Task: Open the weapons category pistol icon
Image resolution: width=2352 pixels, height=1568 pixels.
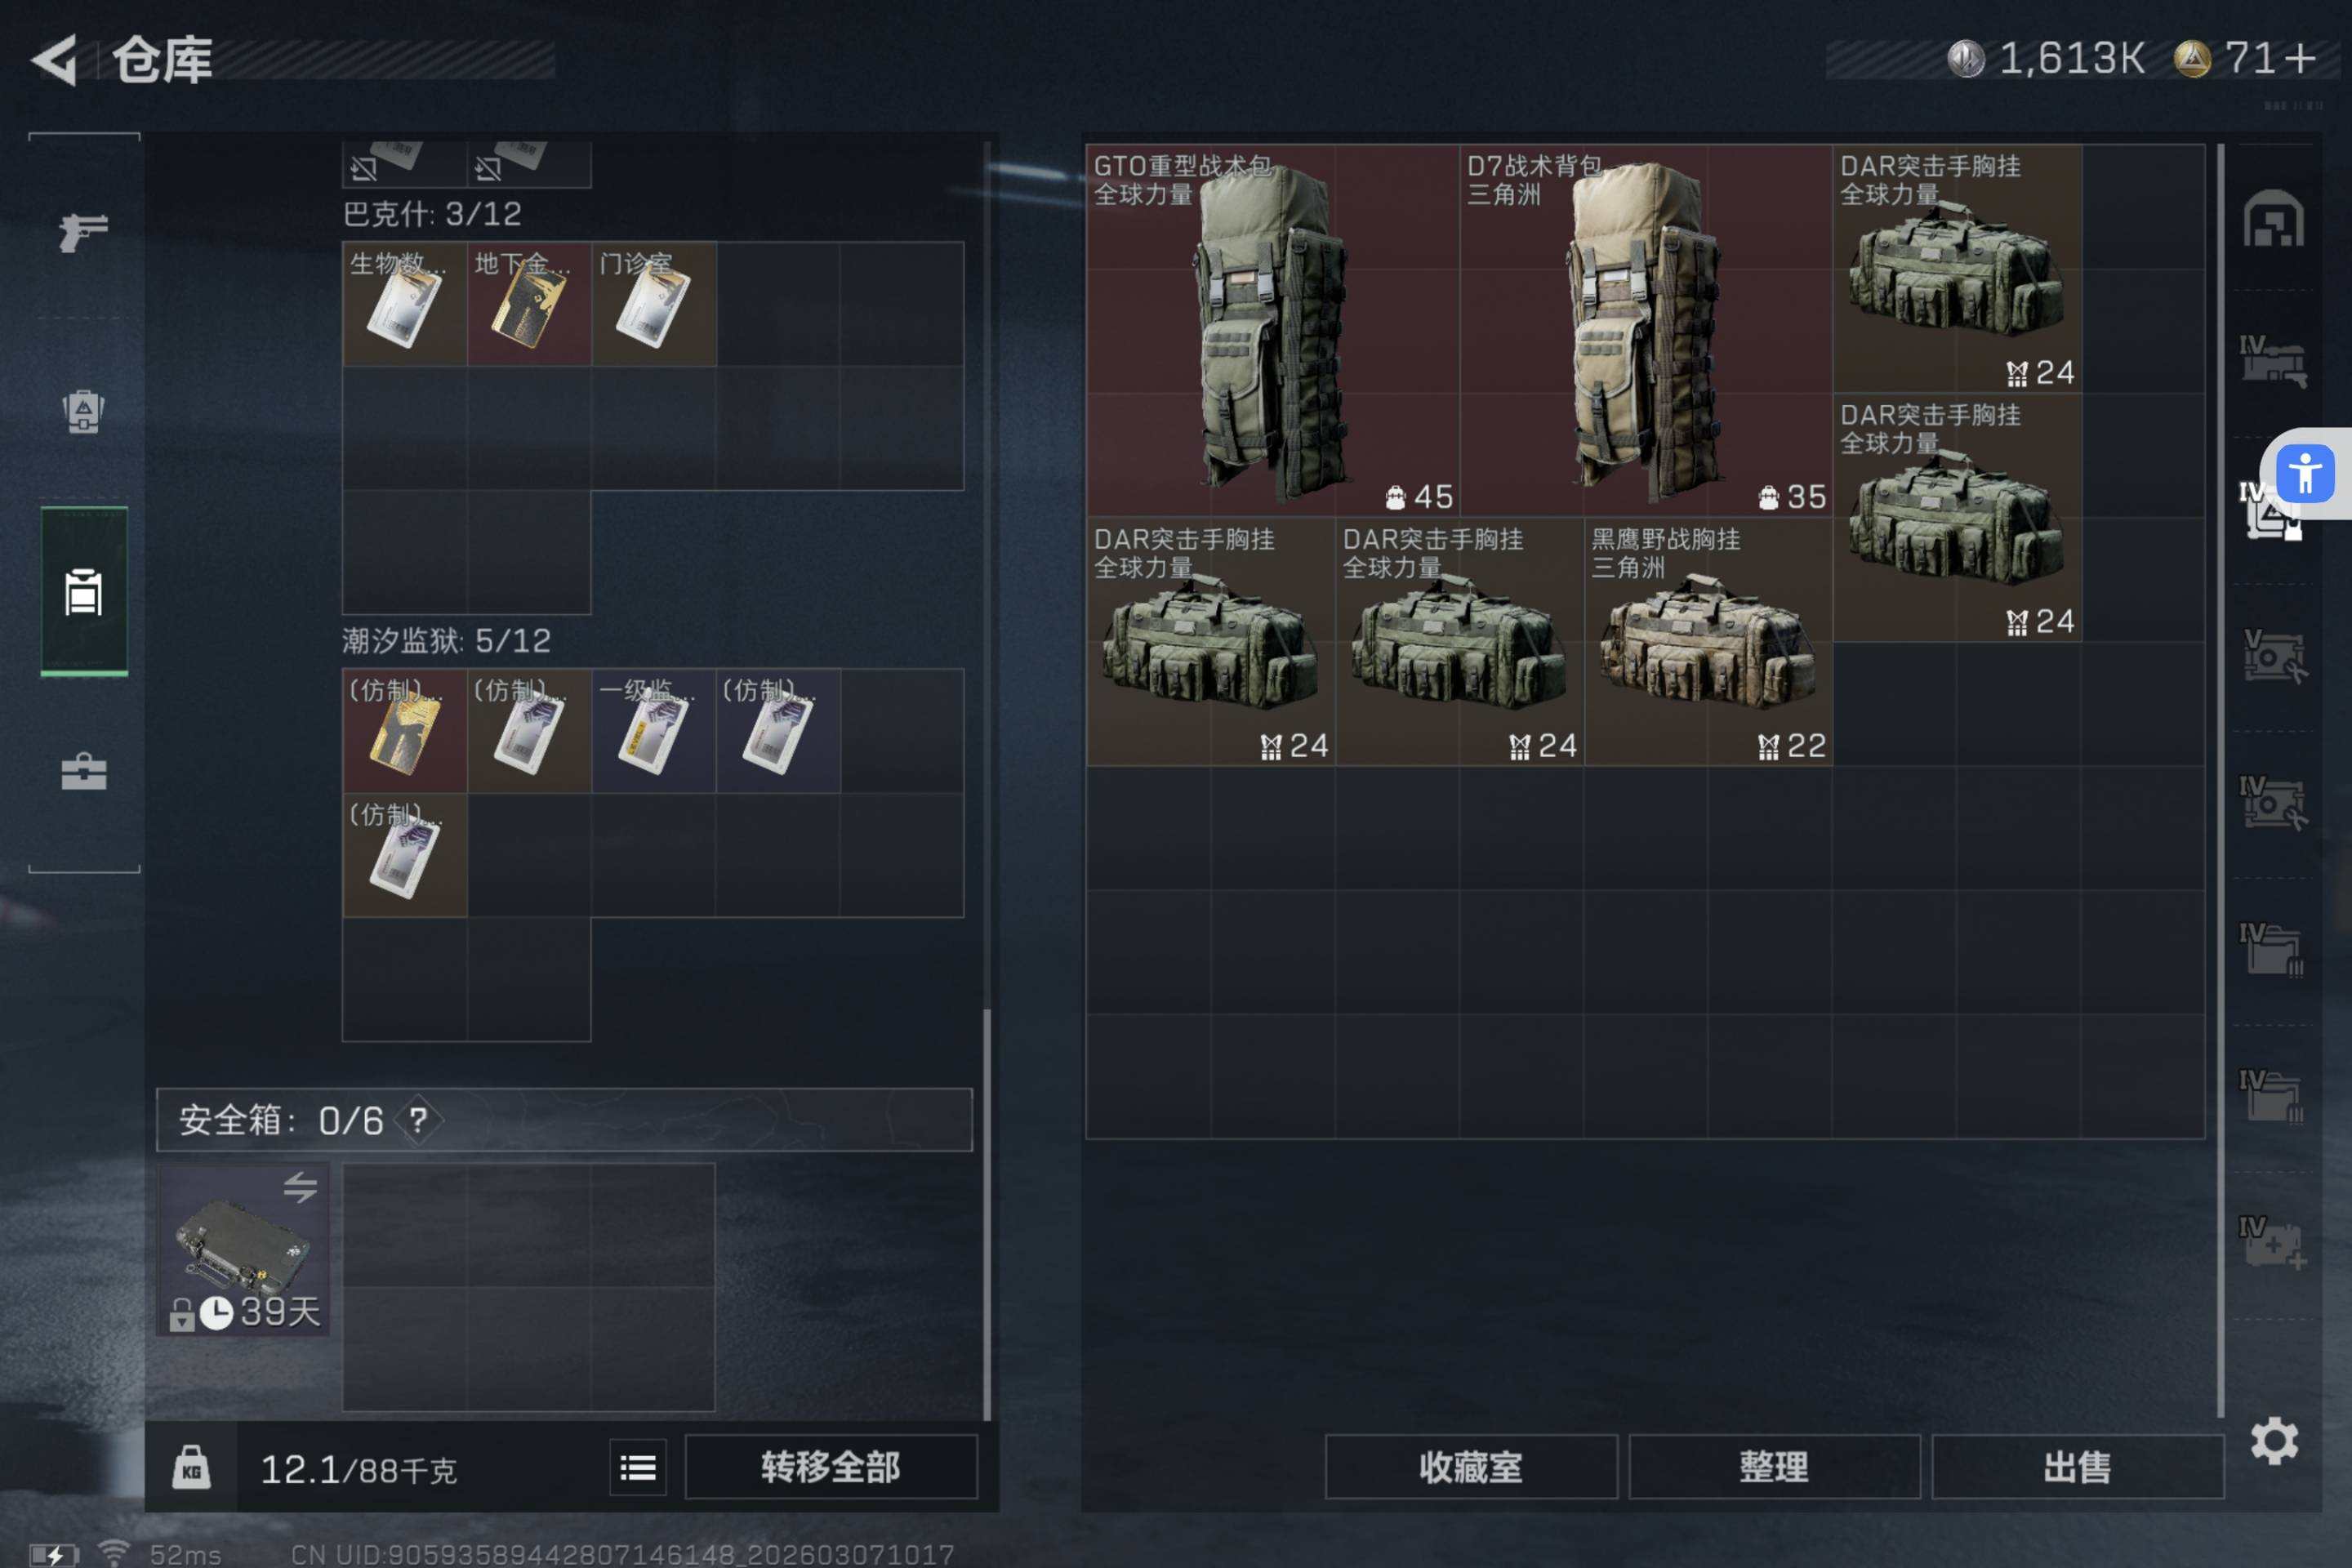Action: [x=84, y=233]
